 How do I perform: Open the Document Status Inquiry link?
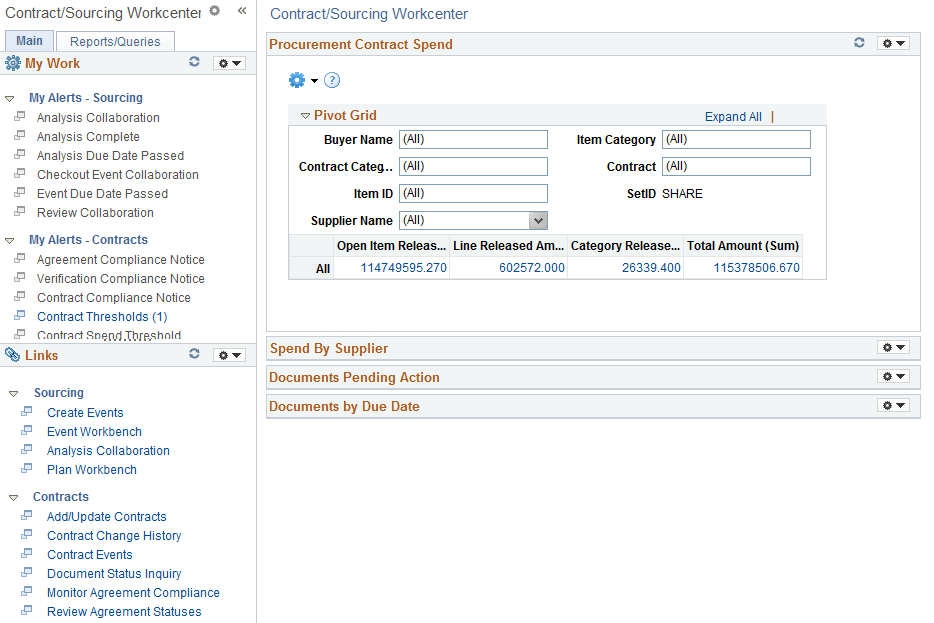[114, 574]
